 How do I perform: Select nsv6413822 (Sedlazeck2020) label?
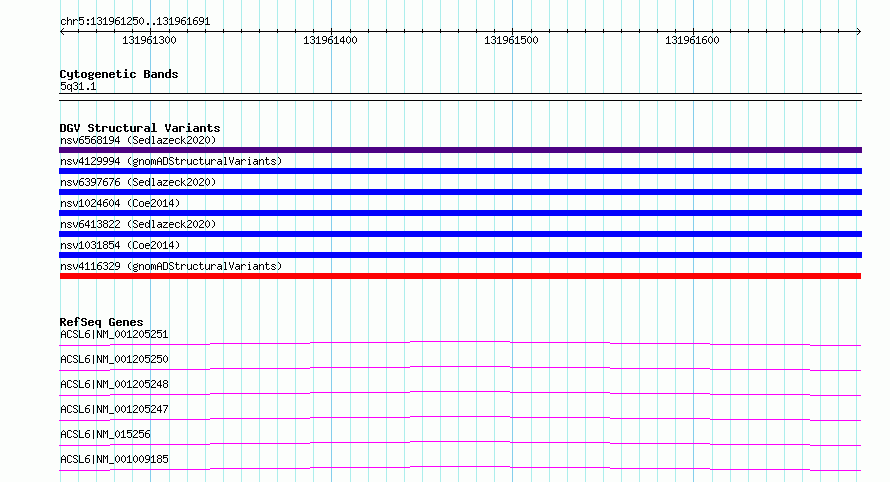coord(138,224)
